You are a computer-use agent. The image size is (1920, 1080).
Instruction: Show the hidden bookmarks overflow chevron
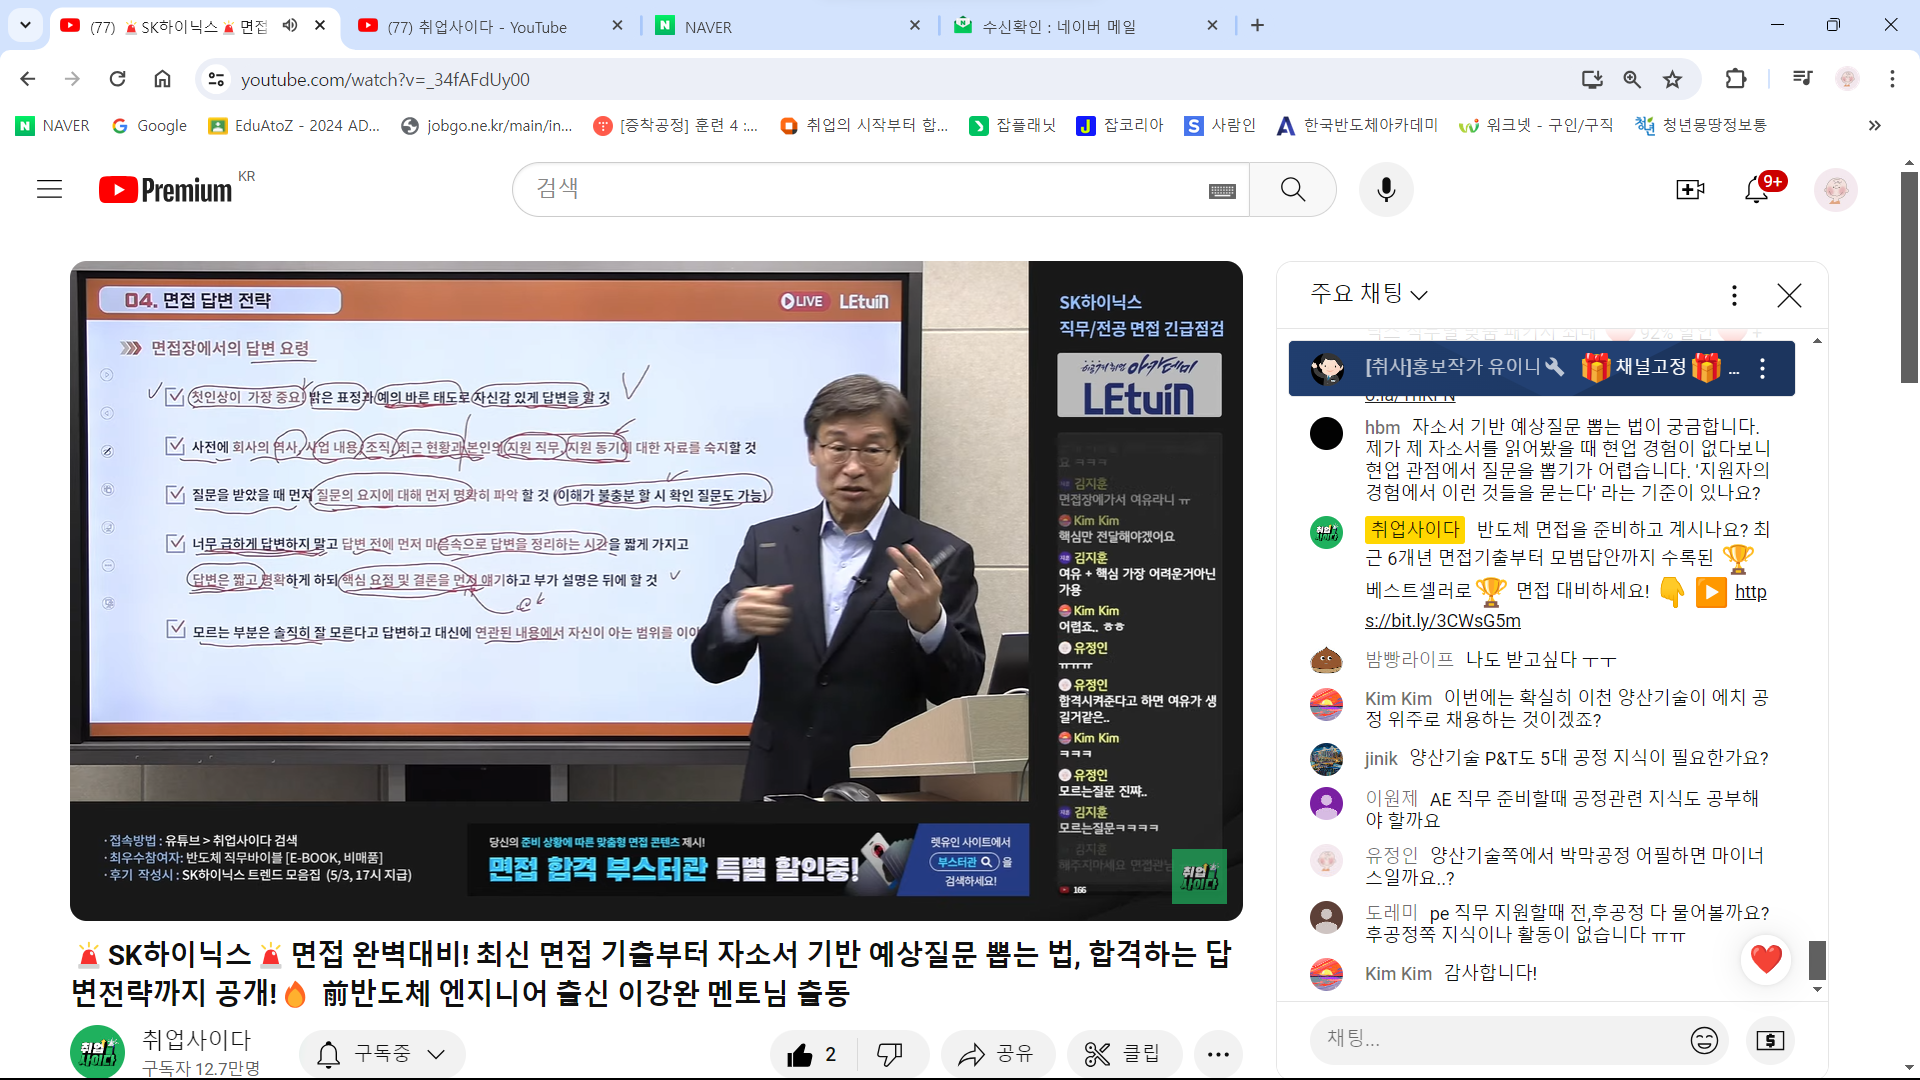point(1874,125)
